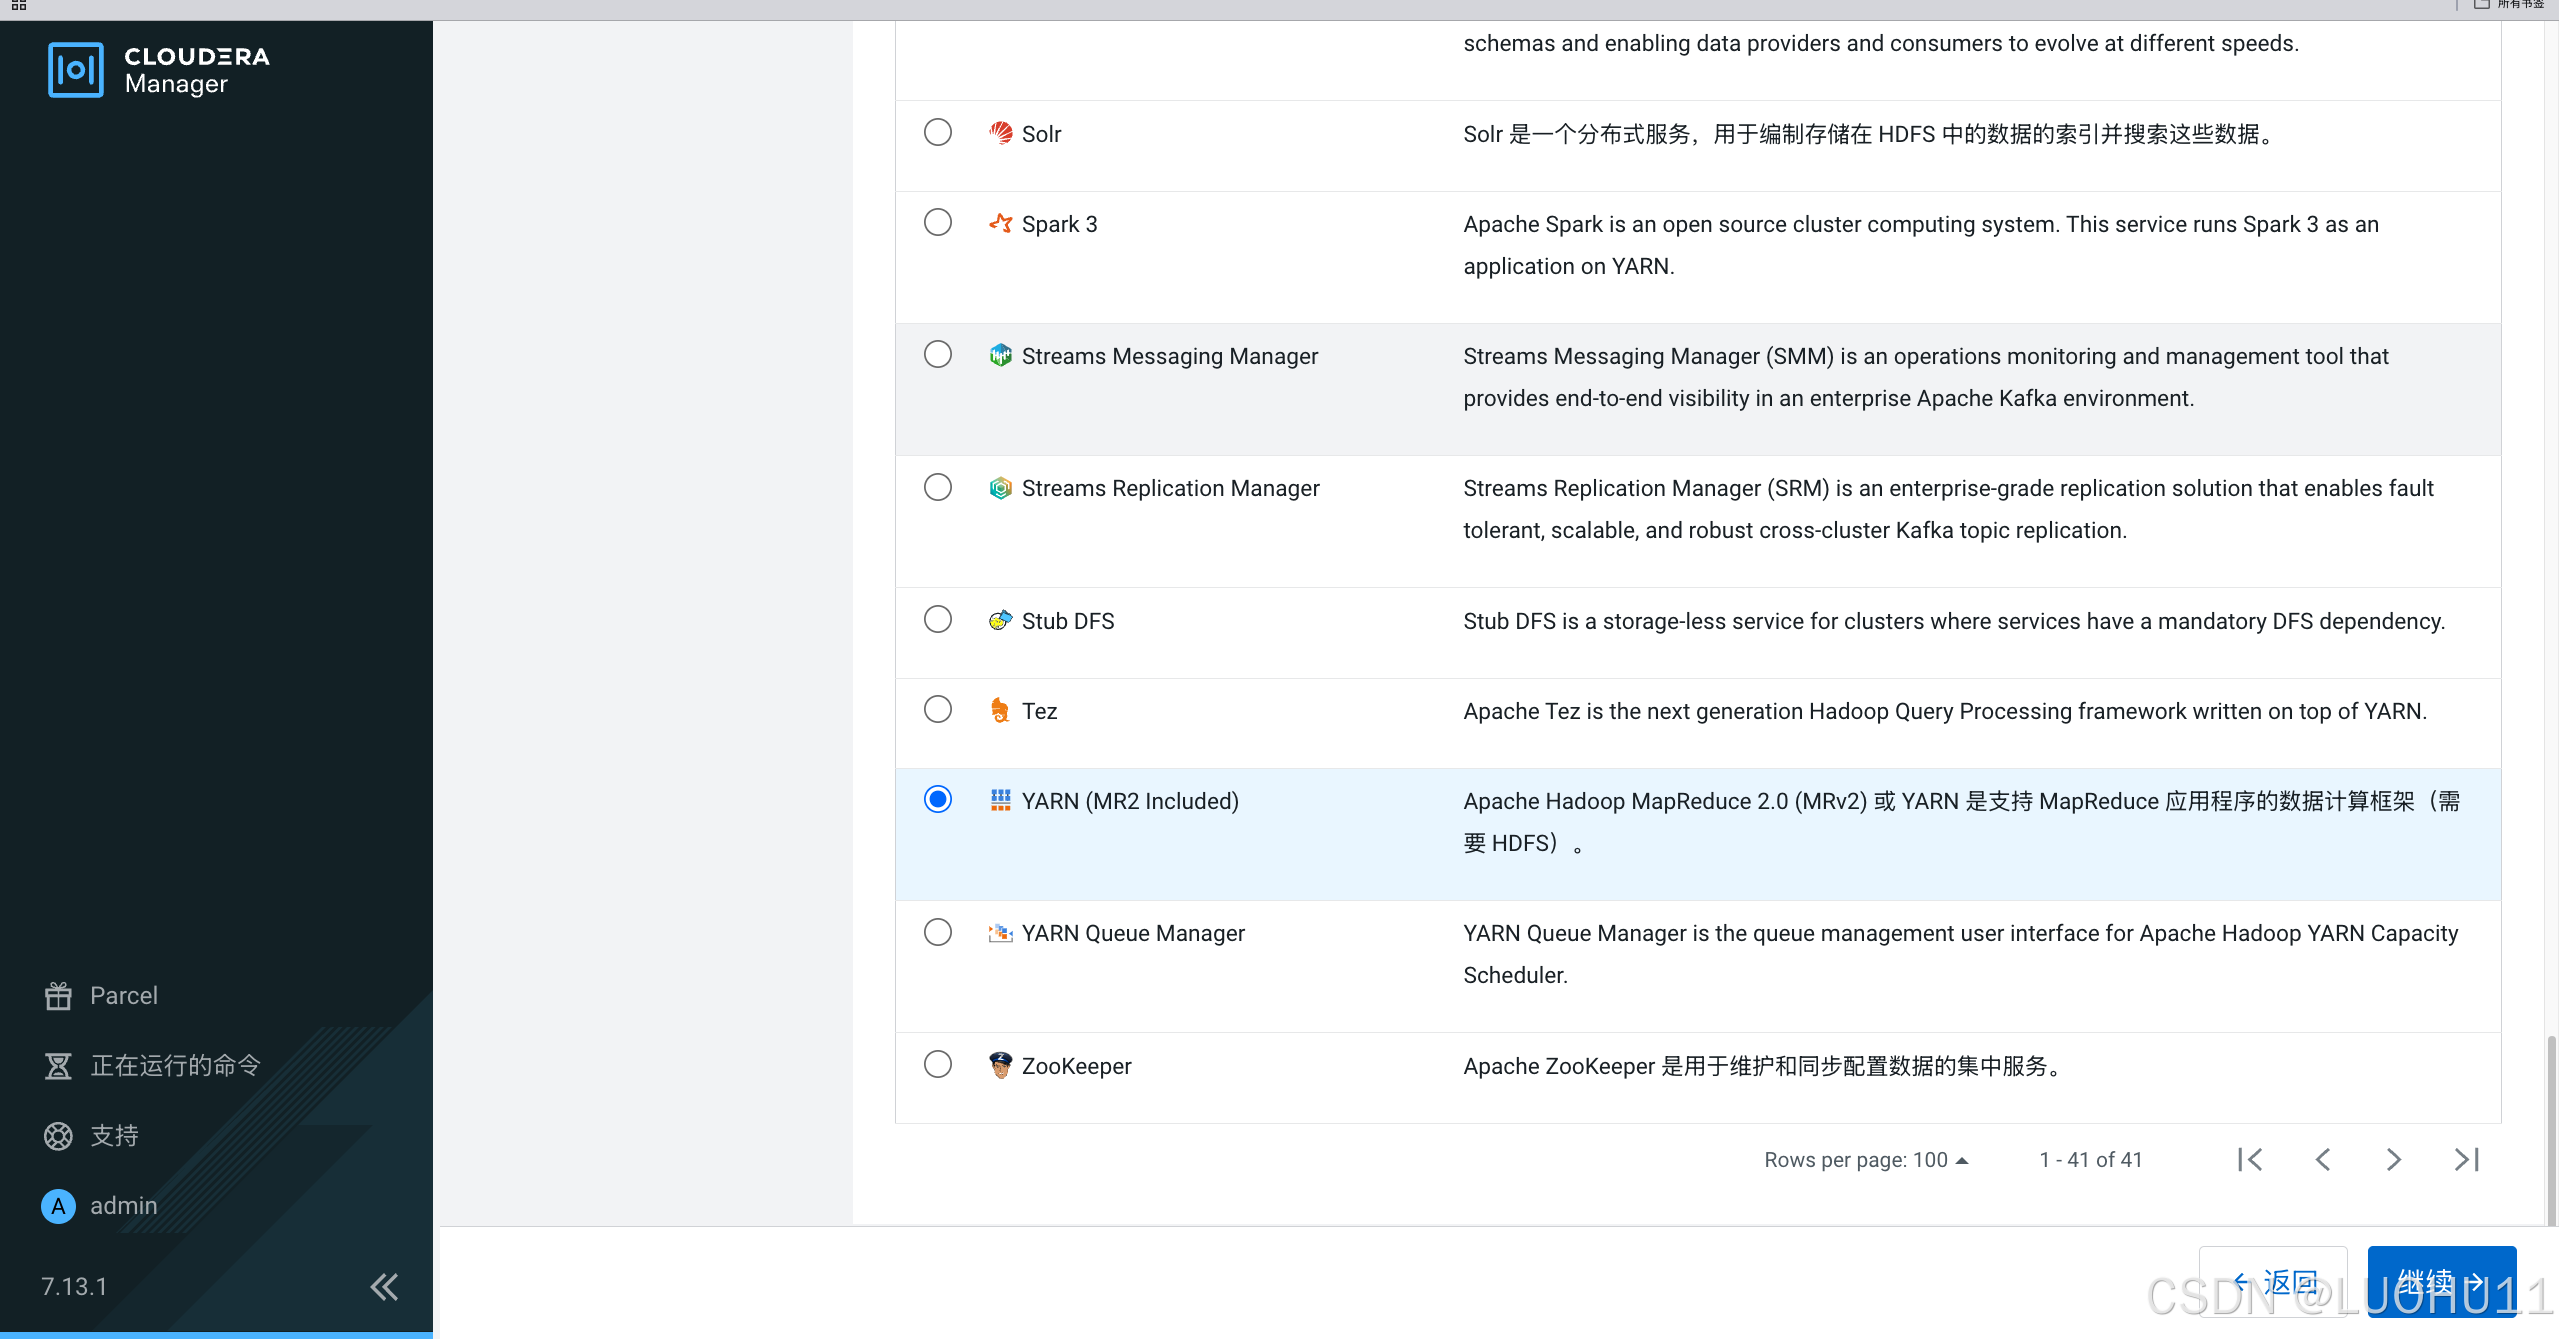
Task: Click the Cloudera Manager logo icon
Action: click(75, 70)
